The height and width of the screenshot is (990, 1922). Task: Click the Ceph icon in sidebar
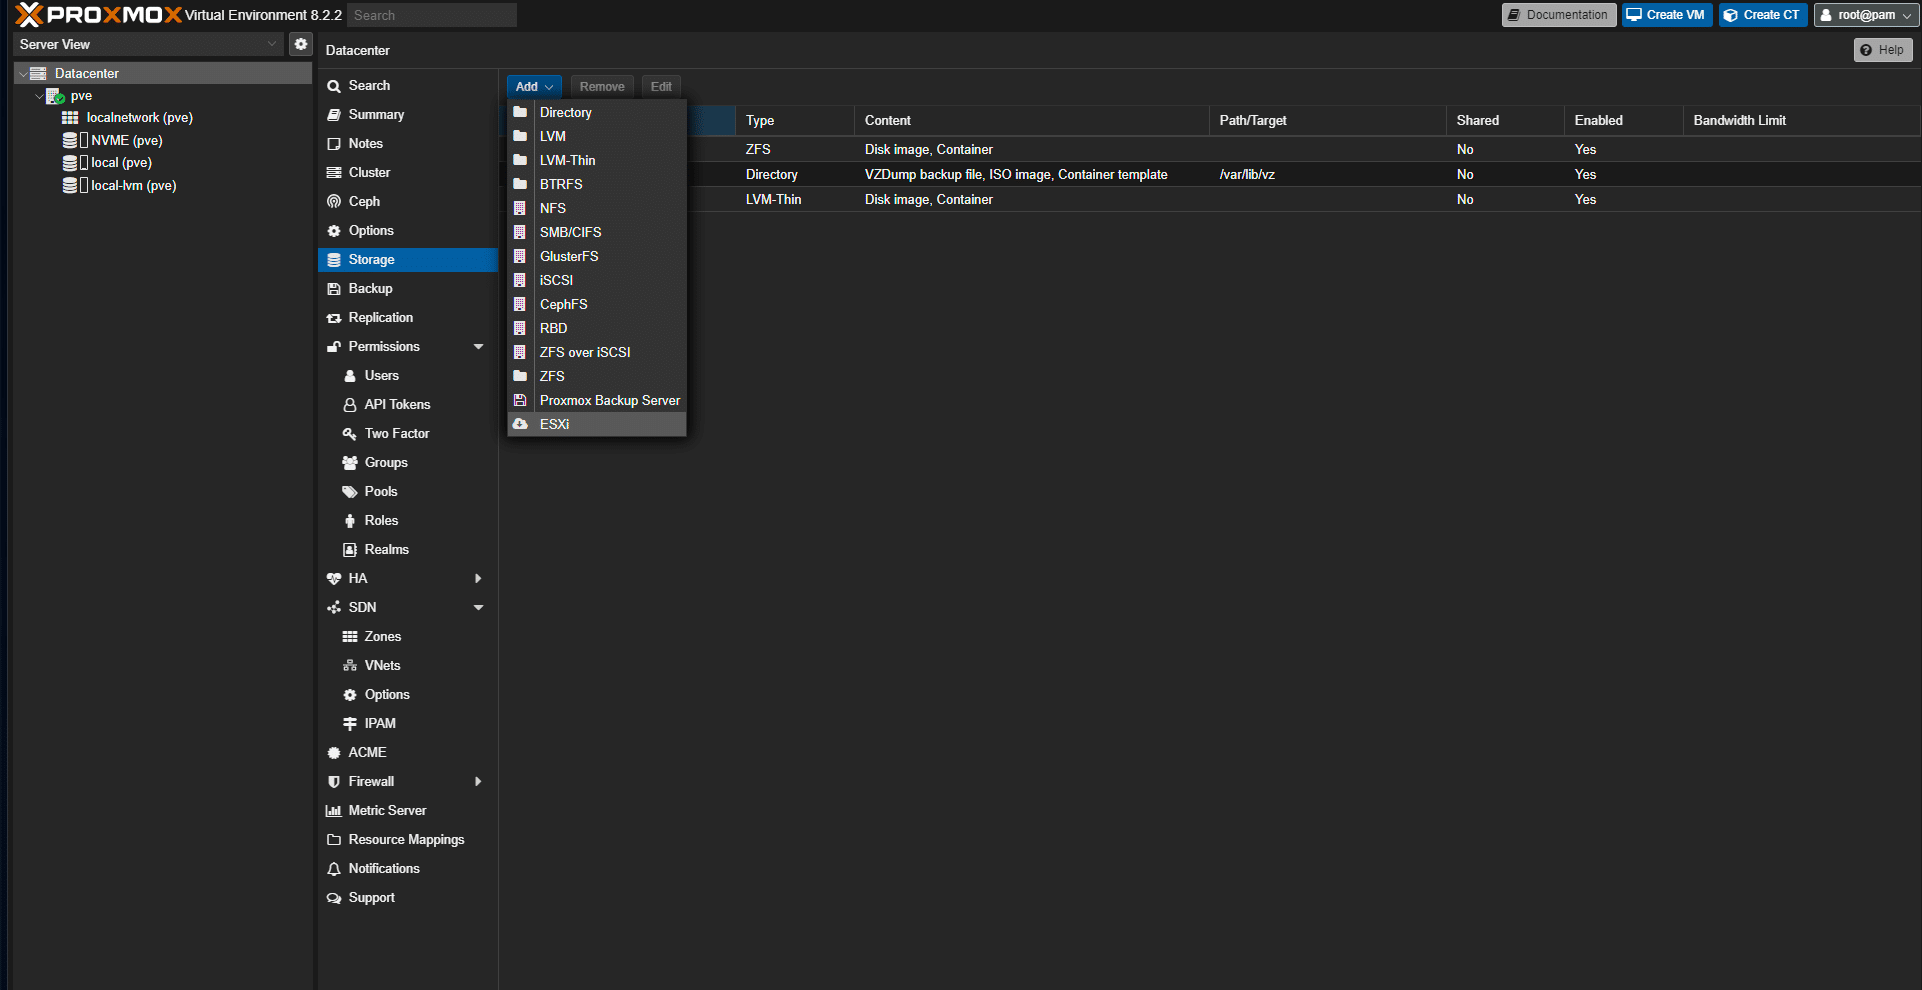[334, 201]
